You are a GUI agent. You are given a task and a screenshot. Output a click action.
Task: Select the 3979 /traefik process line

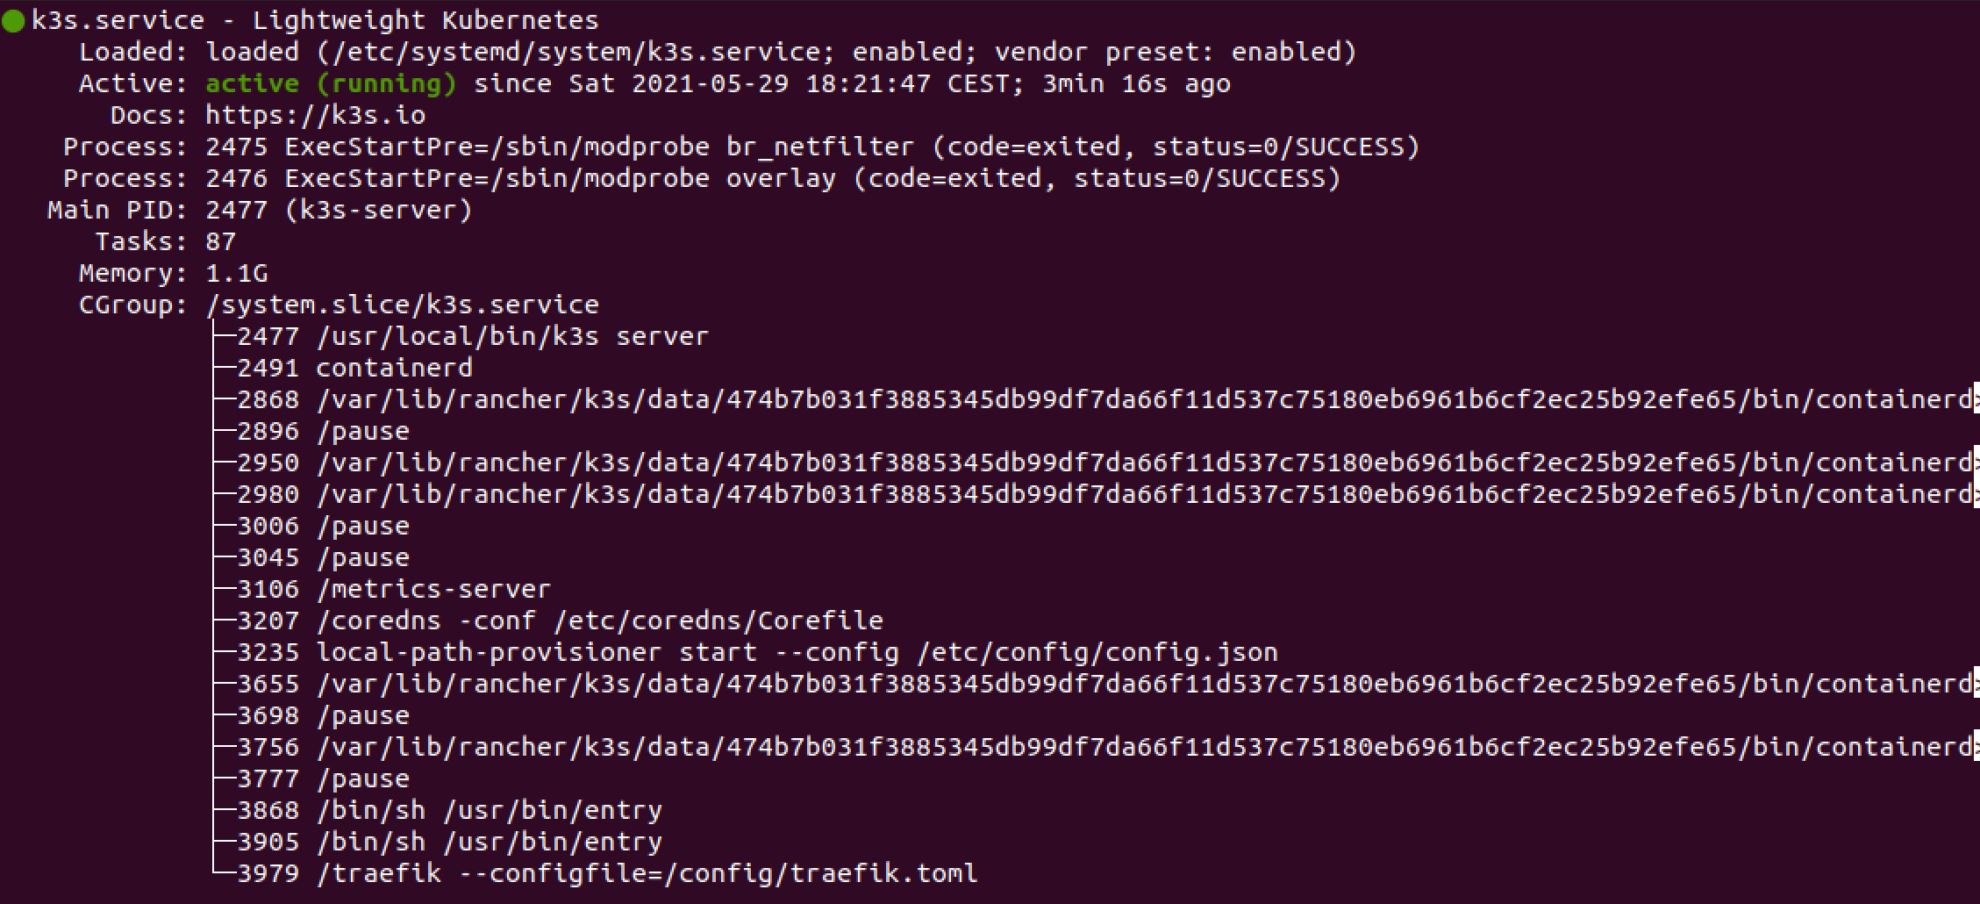607,874
